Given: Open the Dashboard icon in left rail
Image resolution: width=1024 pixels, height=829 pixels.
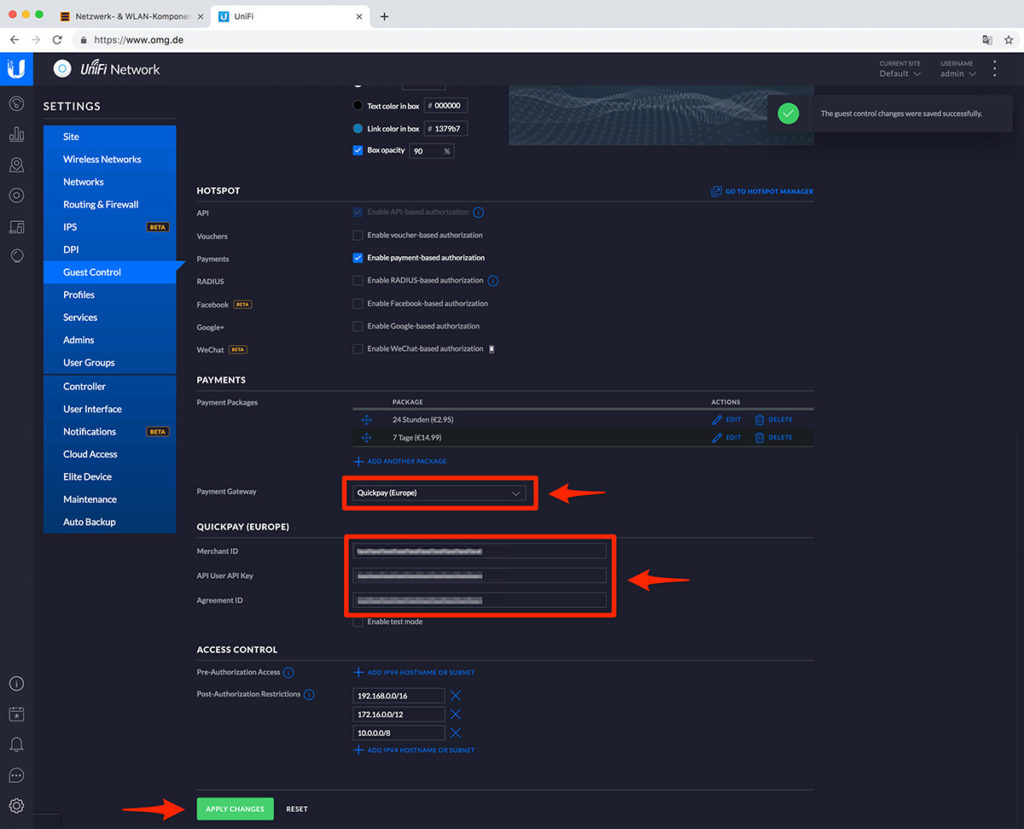Looking at the screenshot, I should [16, 103].
